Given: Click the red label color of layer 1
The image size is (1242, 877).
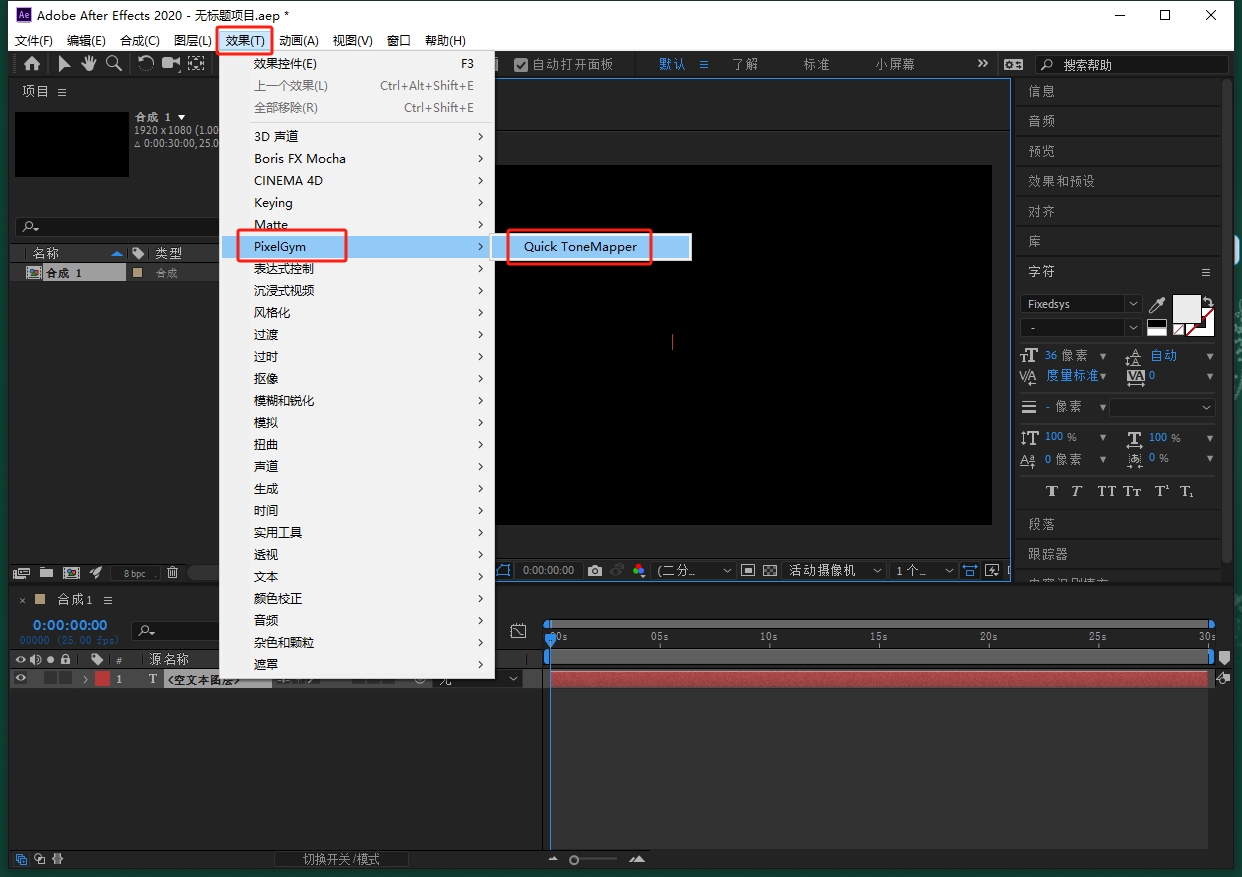Looking at the screenshot, I should 102,679.
